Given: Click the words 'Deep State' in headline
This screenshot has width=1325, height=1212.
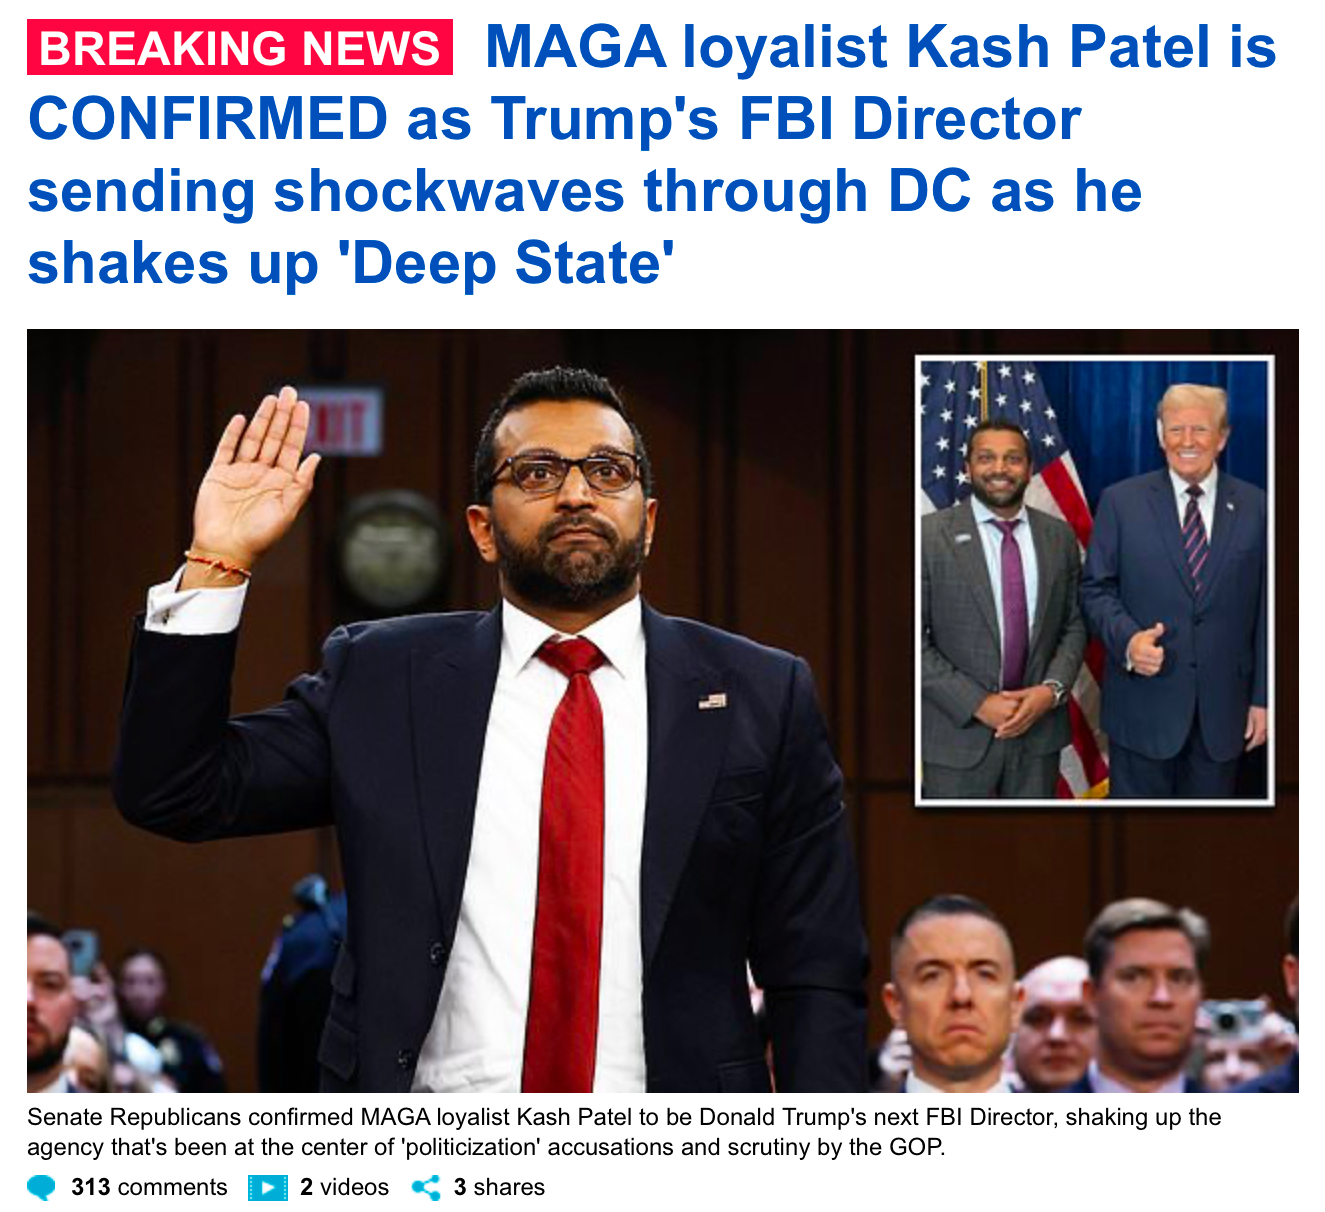Looking at the screenshot, I should pos(507,262).
